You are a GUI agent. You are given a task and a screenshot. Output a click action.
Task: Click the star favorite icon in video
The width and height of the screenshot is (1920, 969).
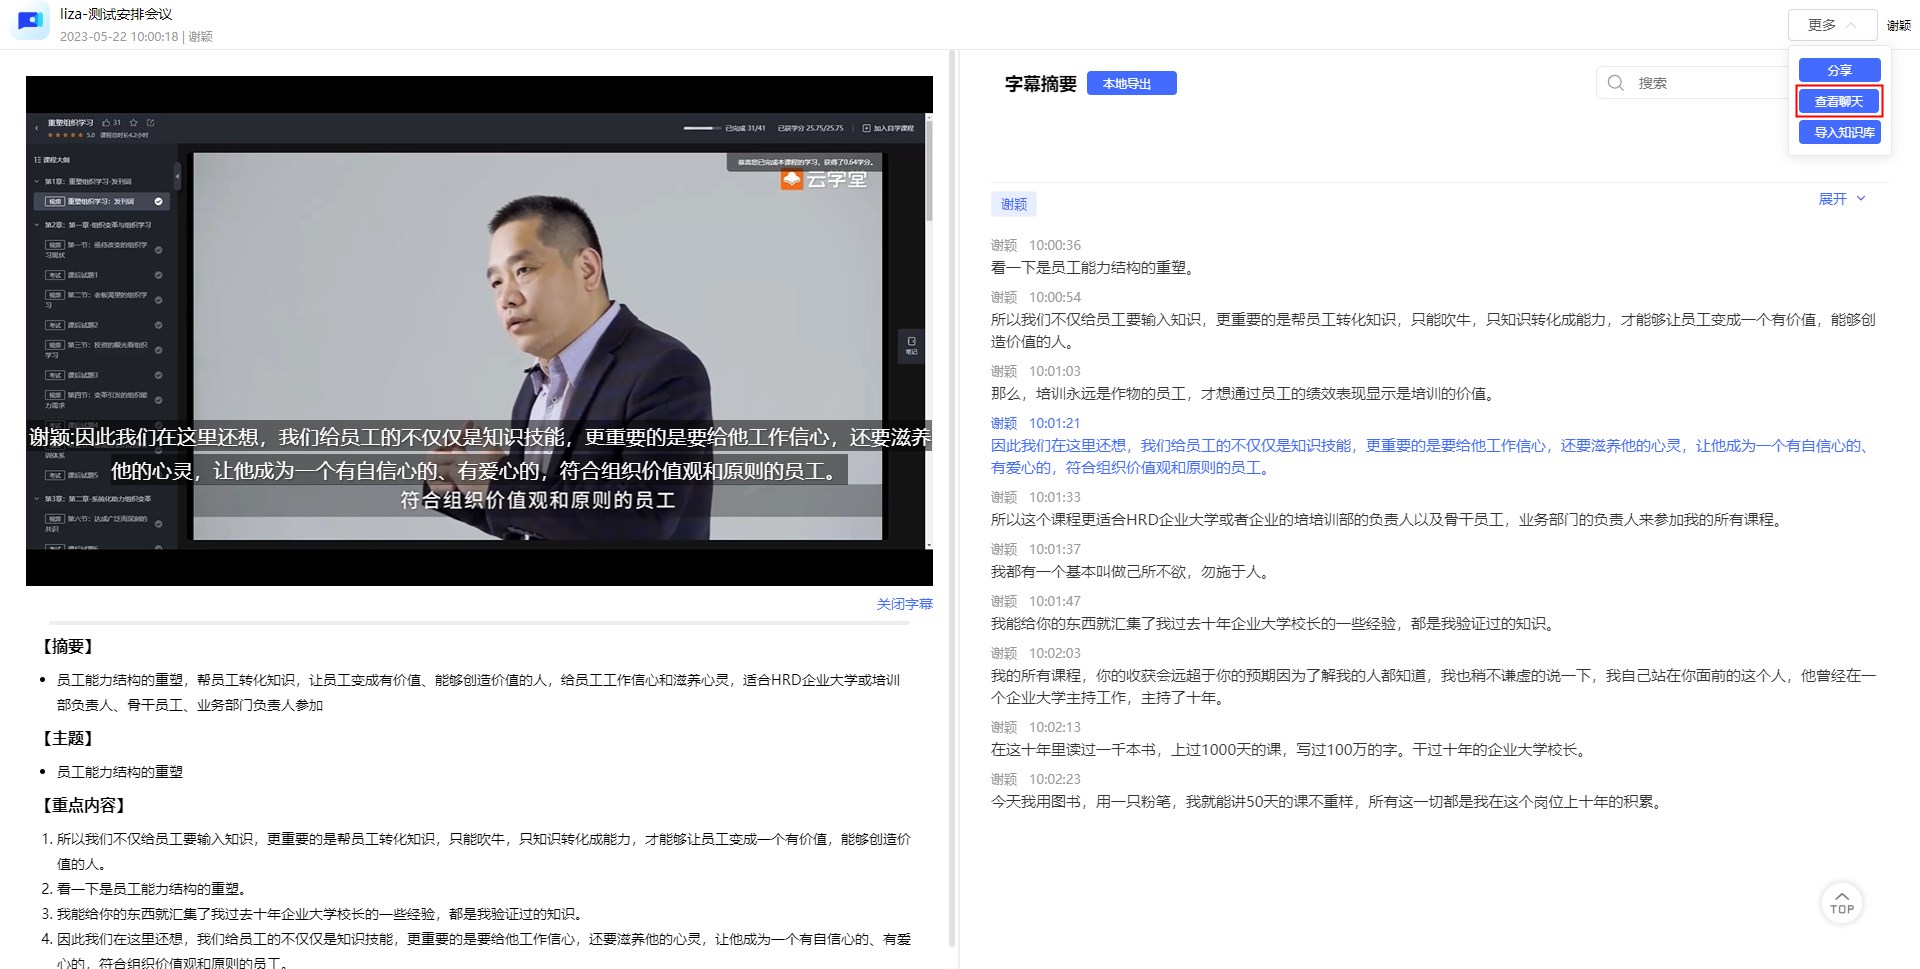pyautogui.click(x=134, y=123)
